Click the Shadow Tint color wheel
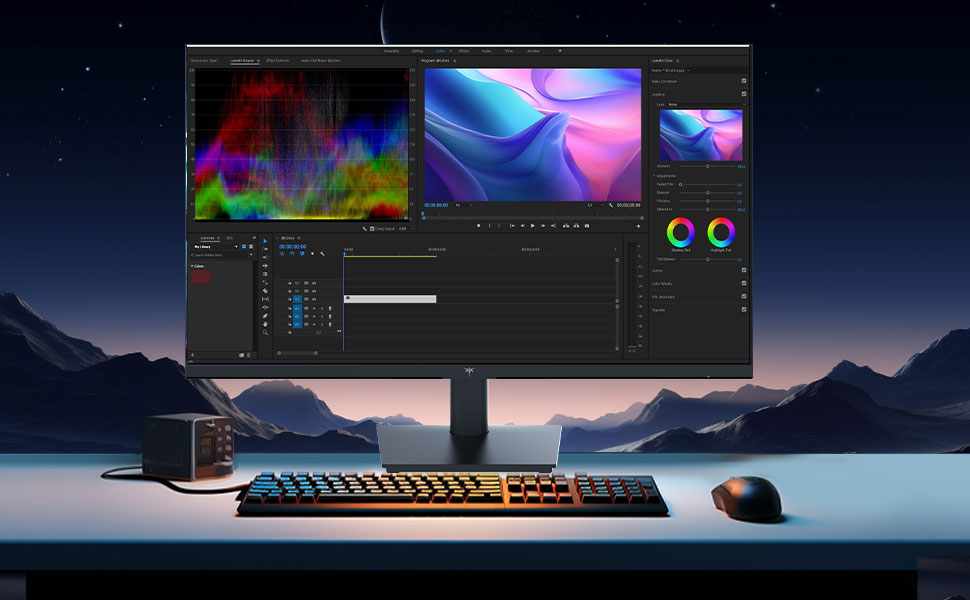 (680, 233)
